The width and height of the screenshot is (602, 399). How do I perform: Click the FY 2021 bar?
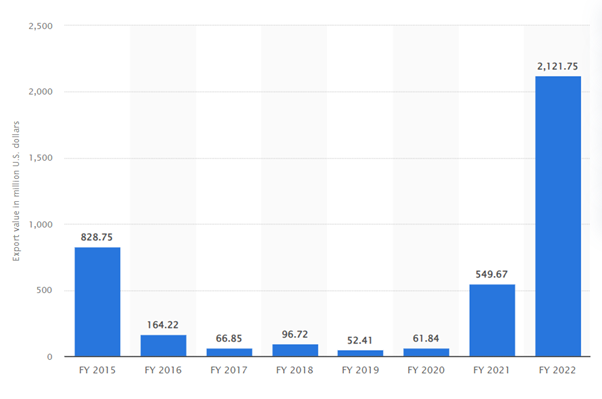492,320
